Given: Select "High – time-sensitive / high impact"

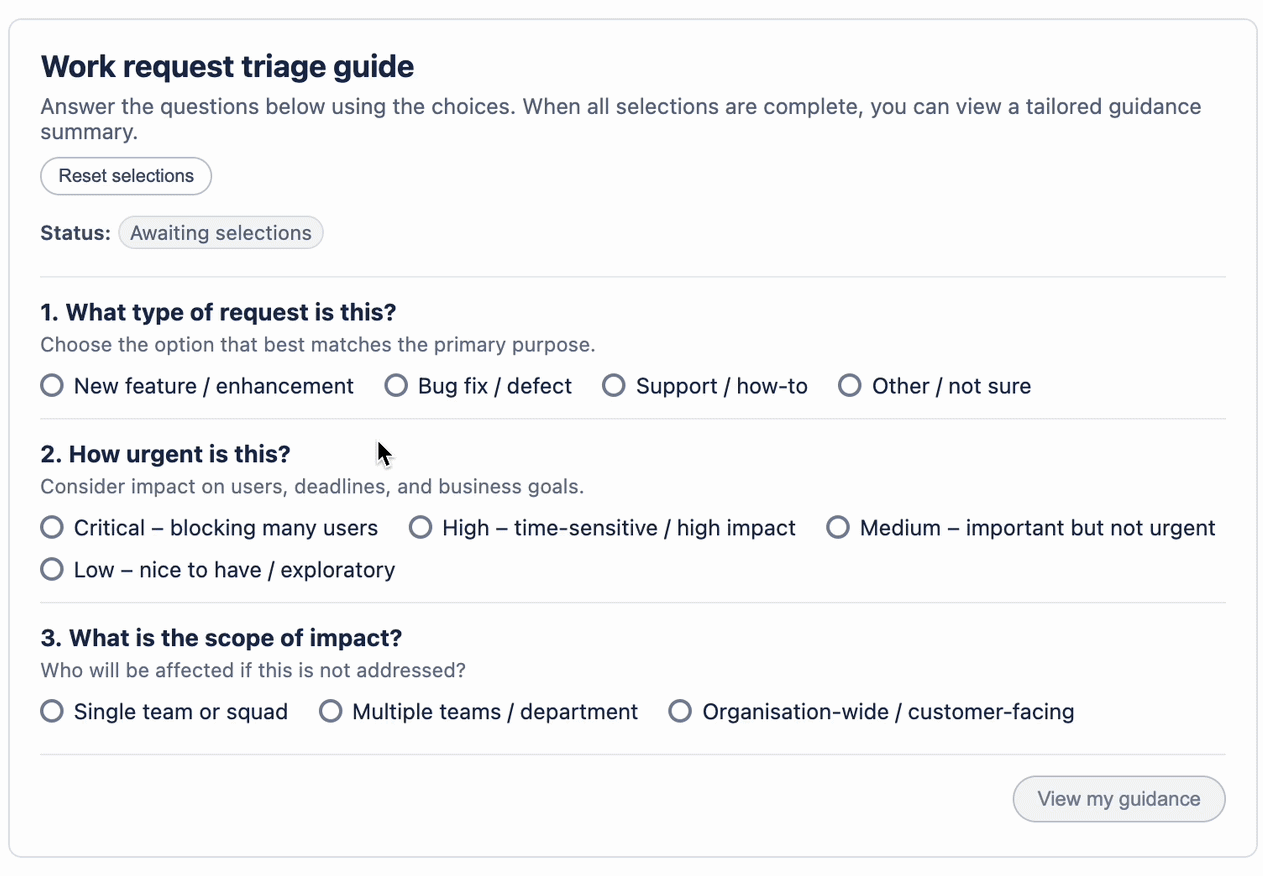Looking at the screenshot, I should pyautogui.click(x=420, y=527).
